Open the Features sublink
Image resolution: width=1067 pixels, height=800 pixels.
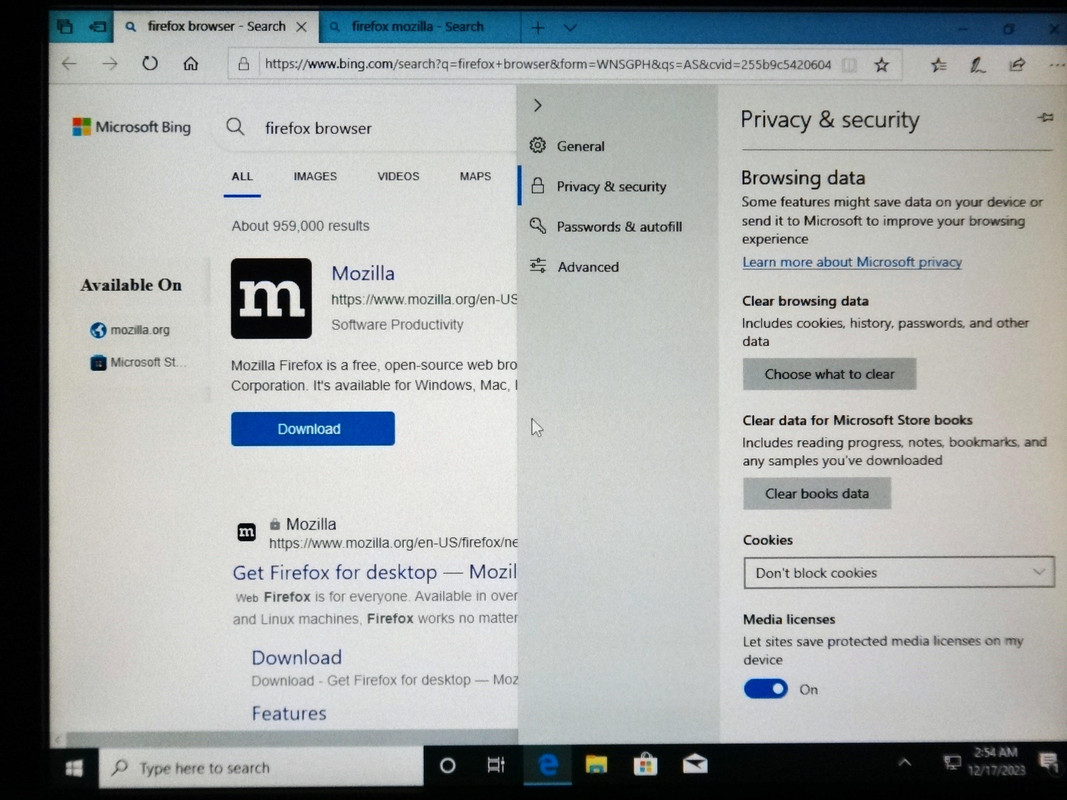pos(289,714)
